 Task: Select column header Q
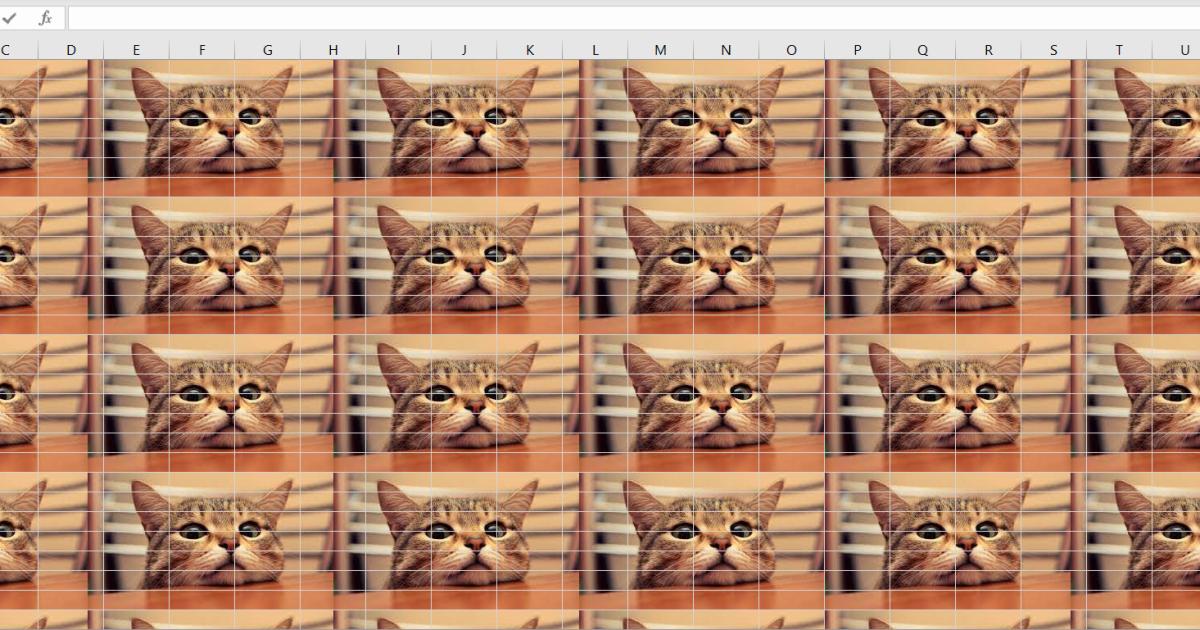pos(923,47)
